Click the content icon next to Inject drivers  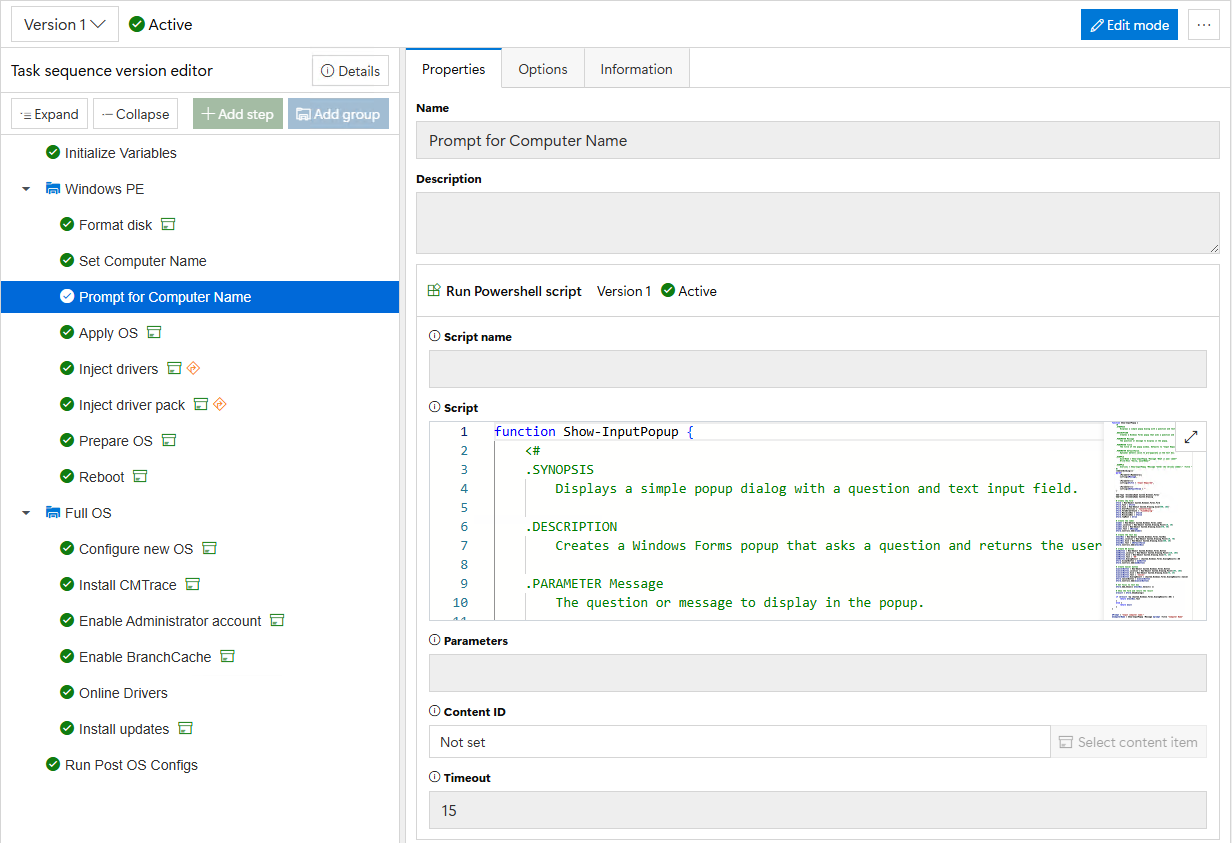point(174,368)
